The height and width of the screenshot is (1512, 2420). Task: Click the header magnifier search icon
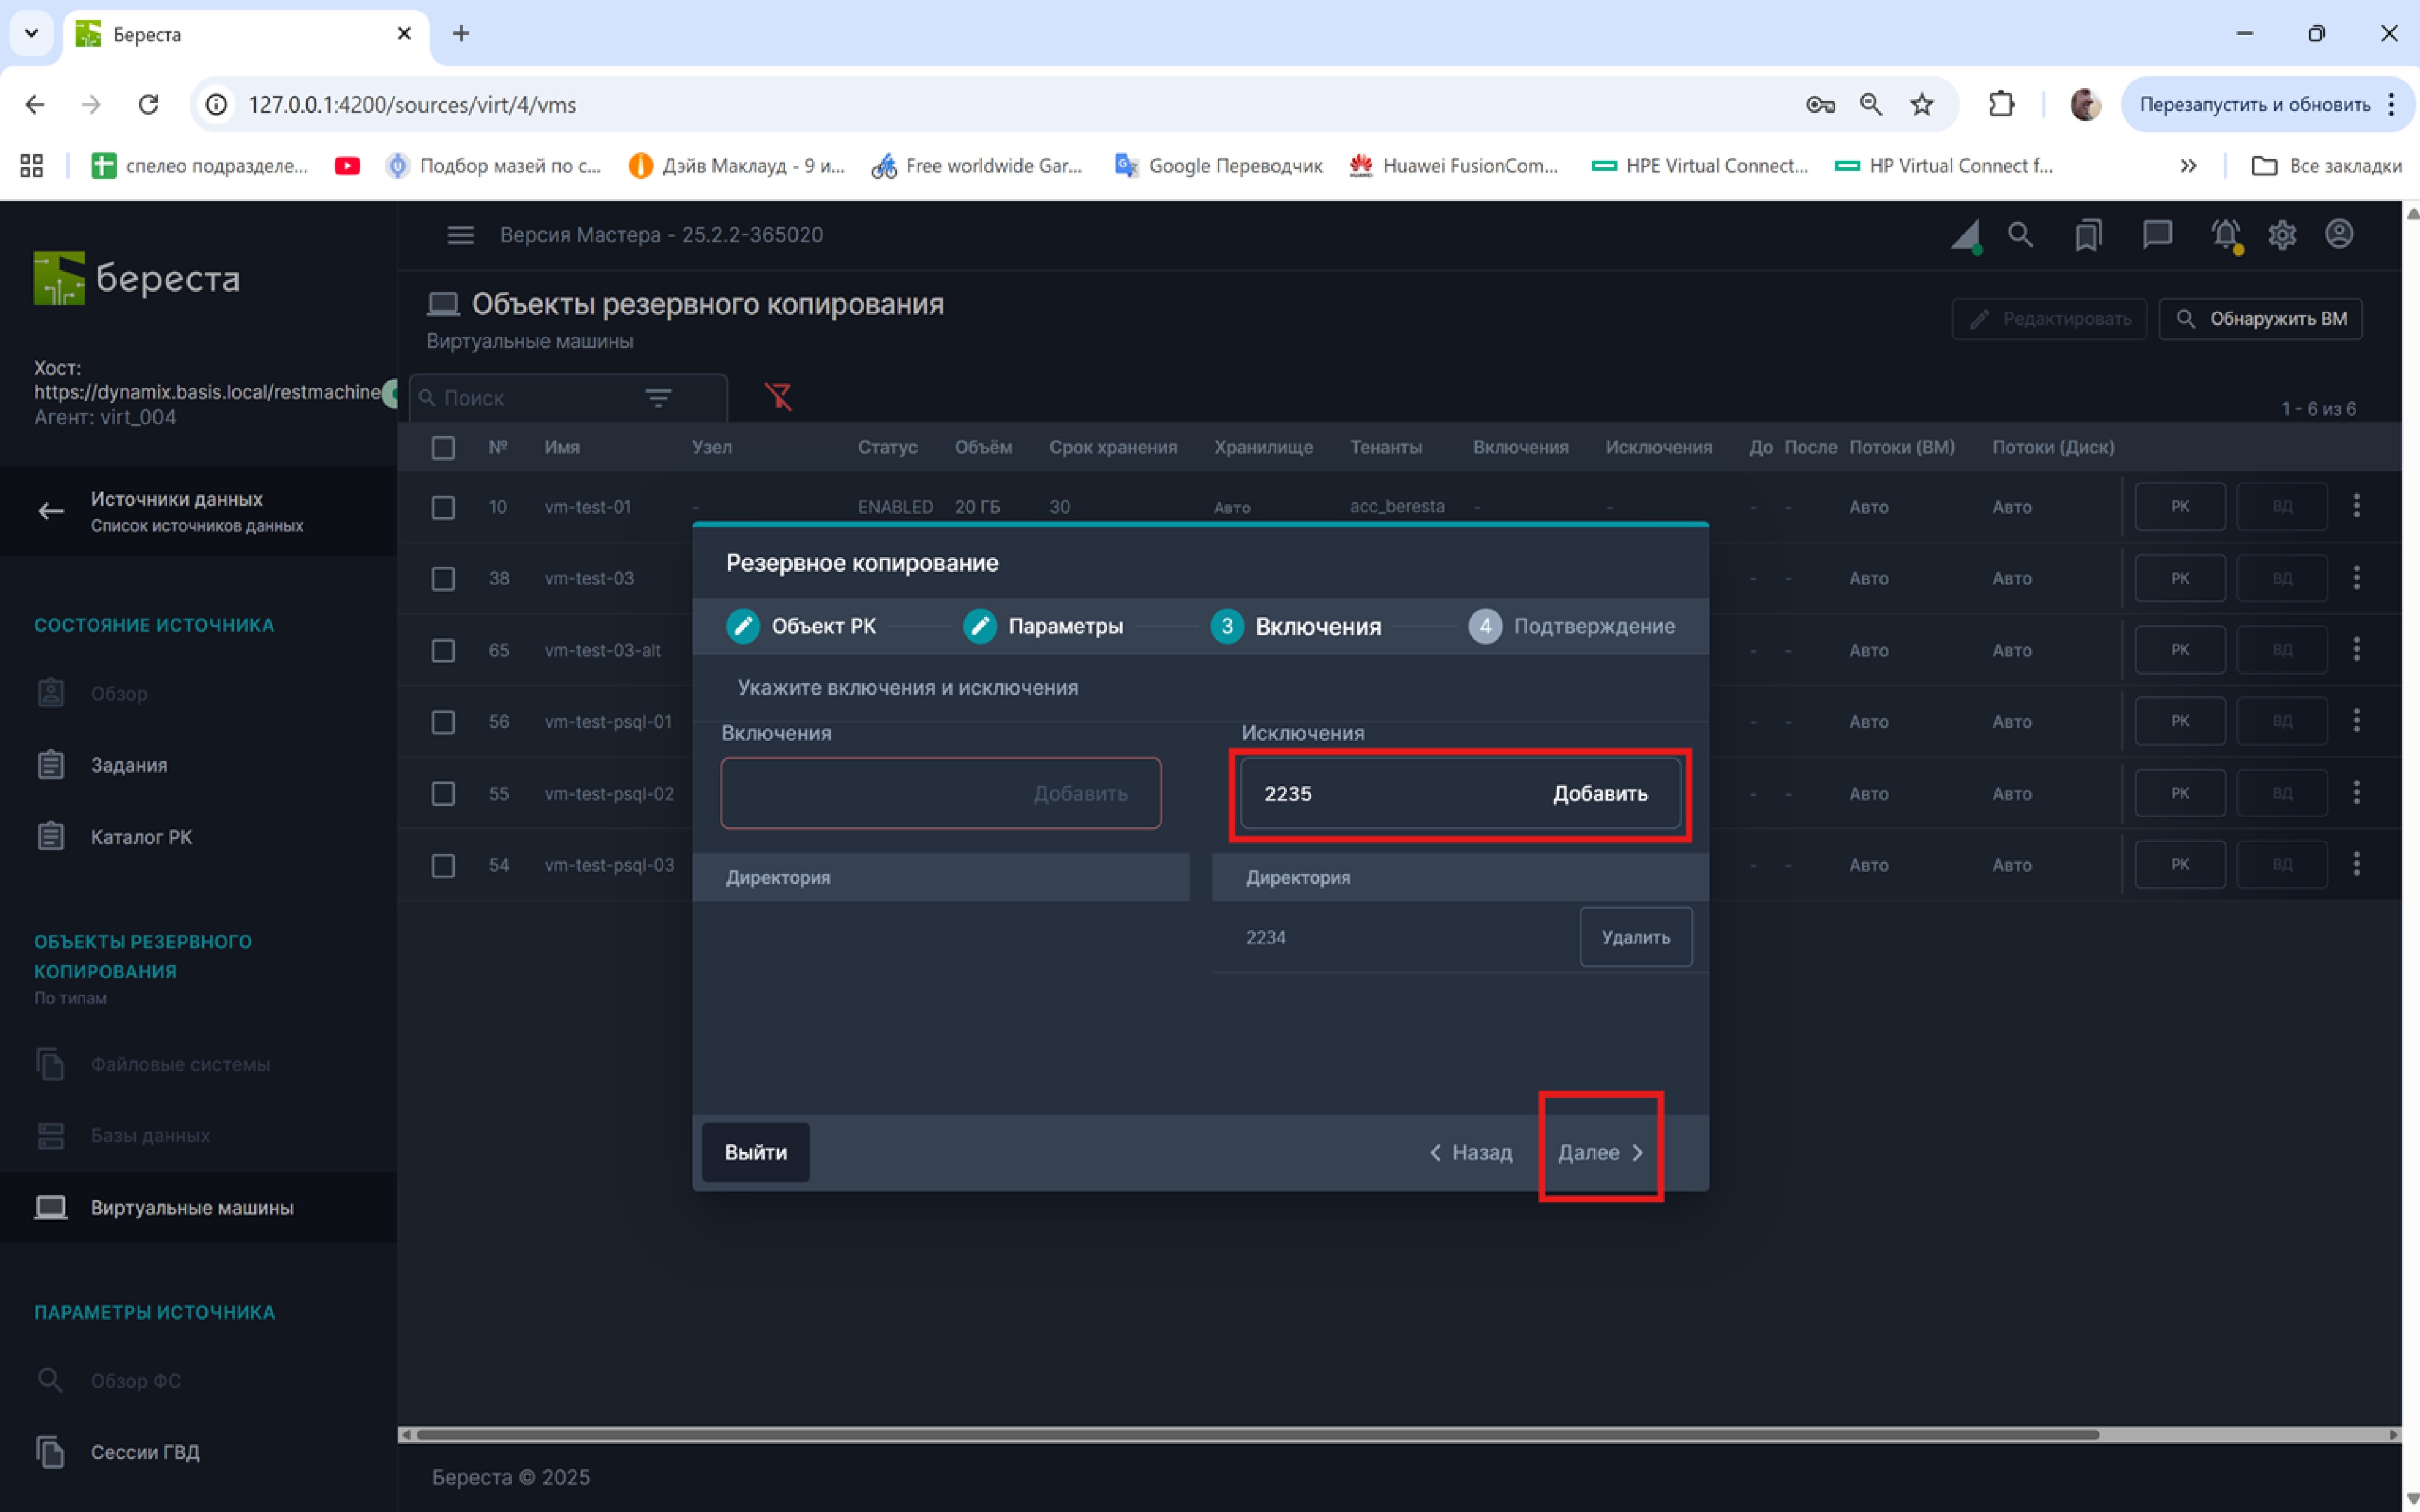tap(2020, 235)
